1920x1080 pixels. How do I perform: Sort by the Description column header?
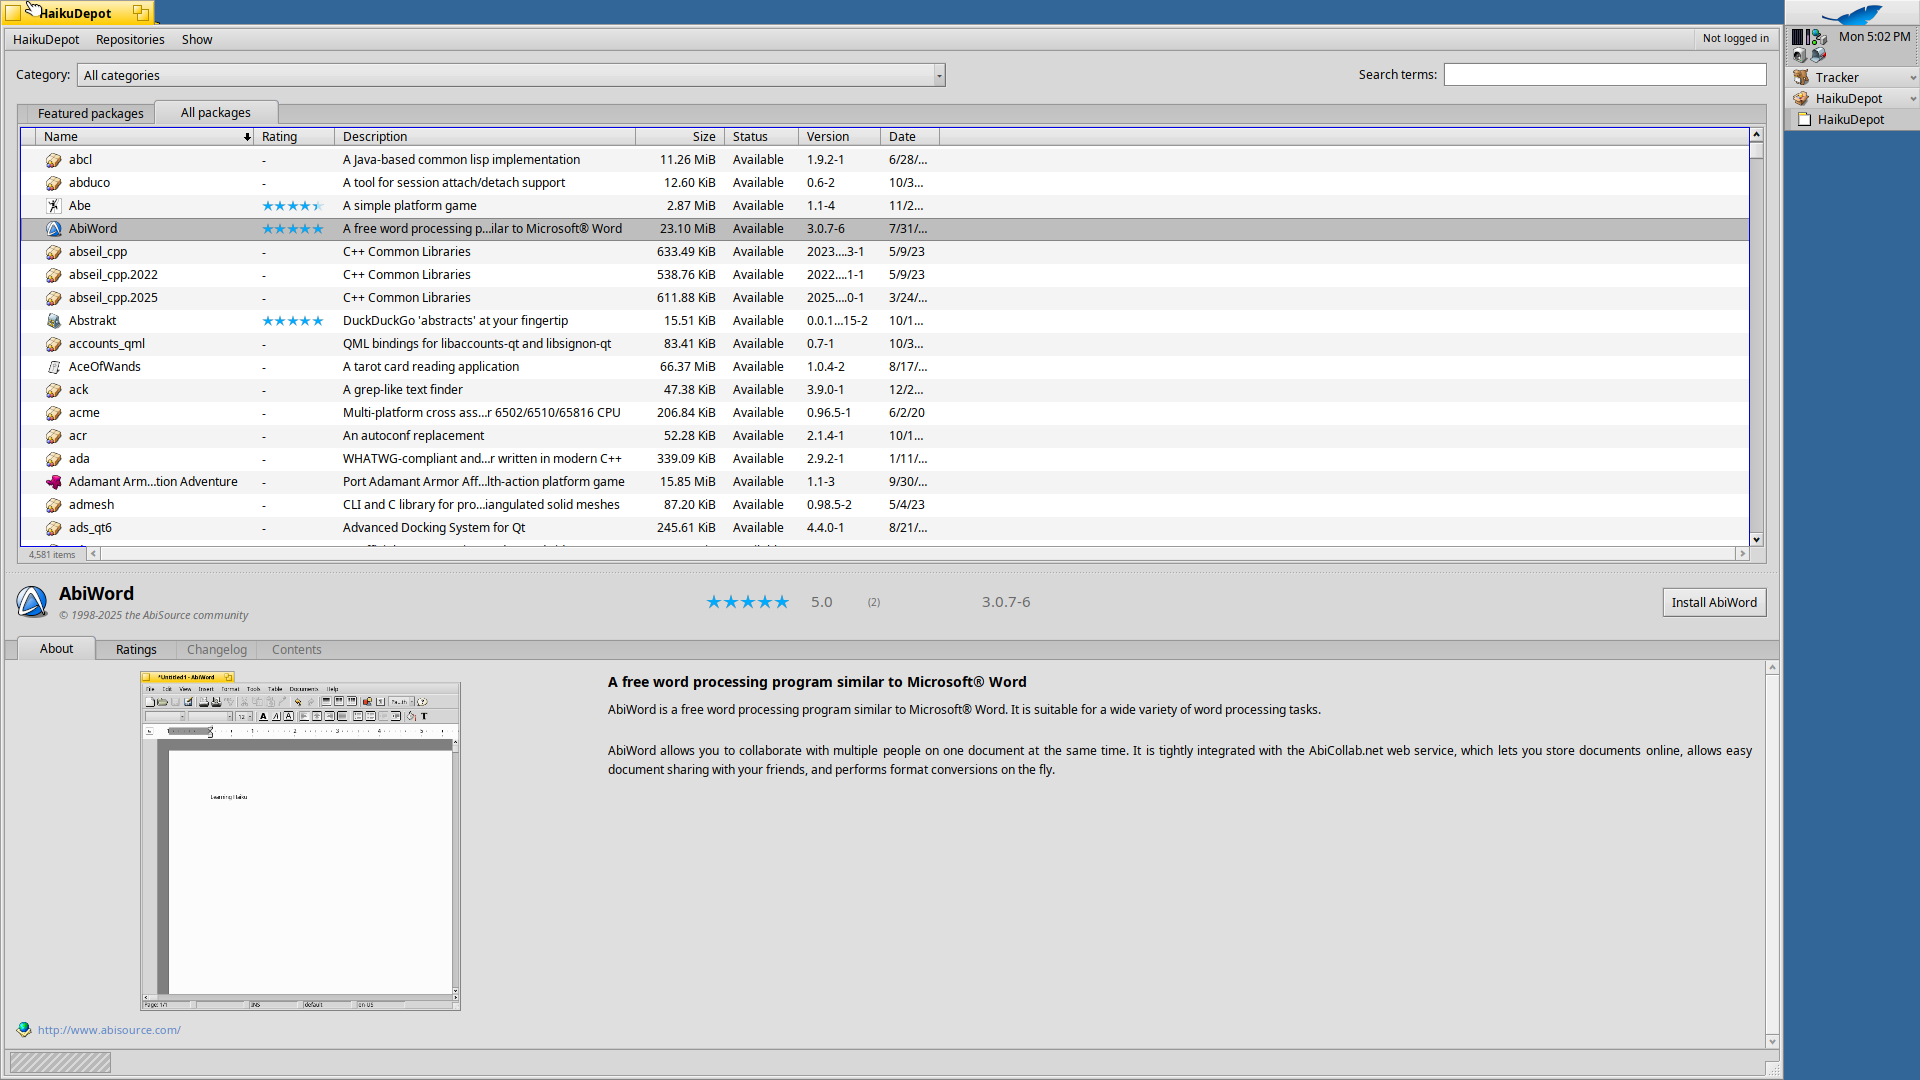coord(485,137)
